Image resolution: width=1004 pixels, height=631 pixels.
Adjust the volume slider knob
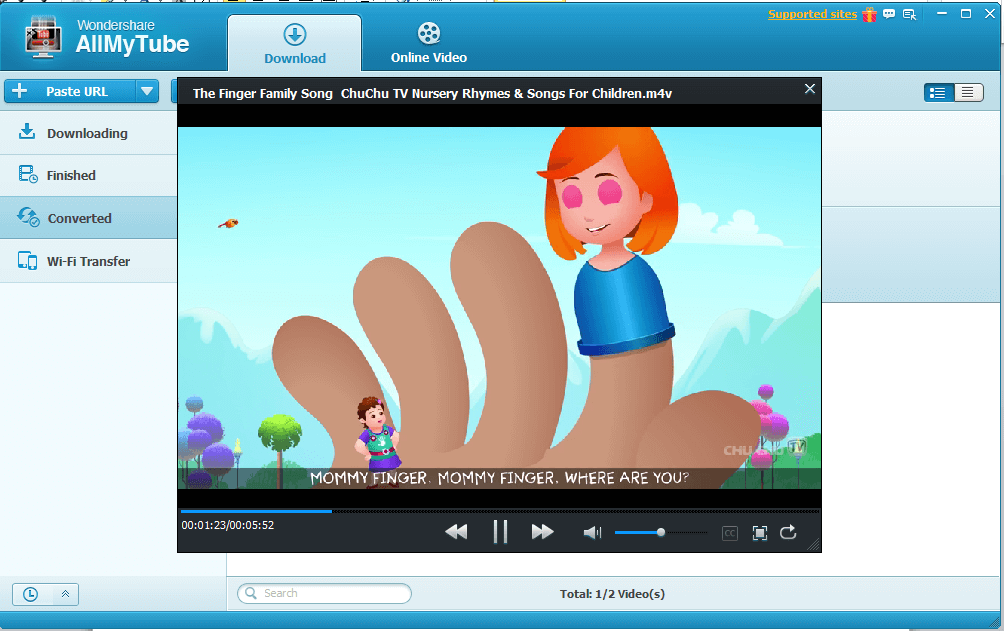(x=660, y=532)
